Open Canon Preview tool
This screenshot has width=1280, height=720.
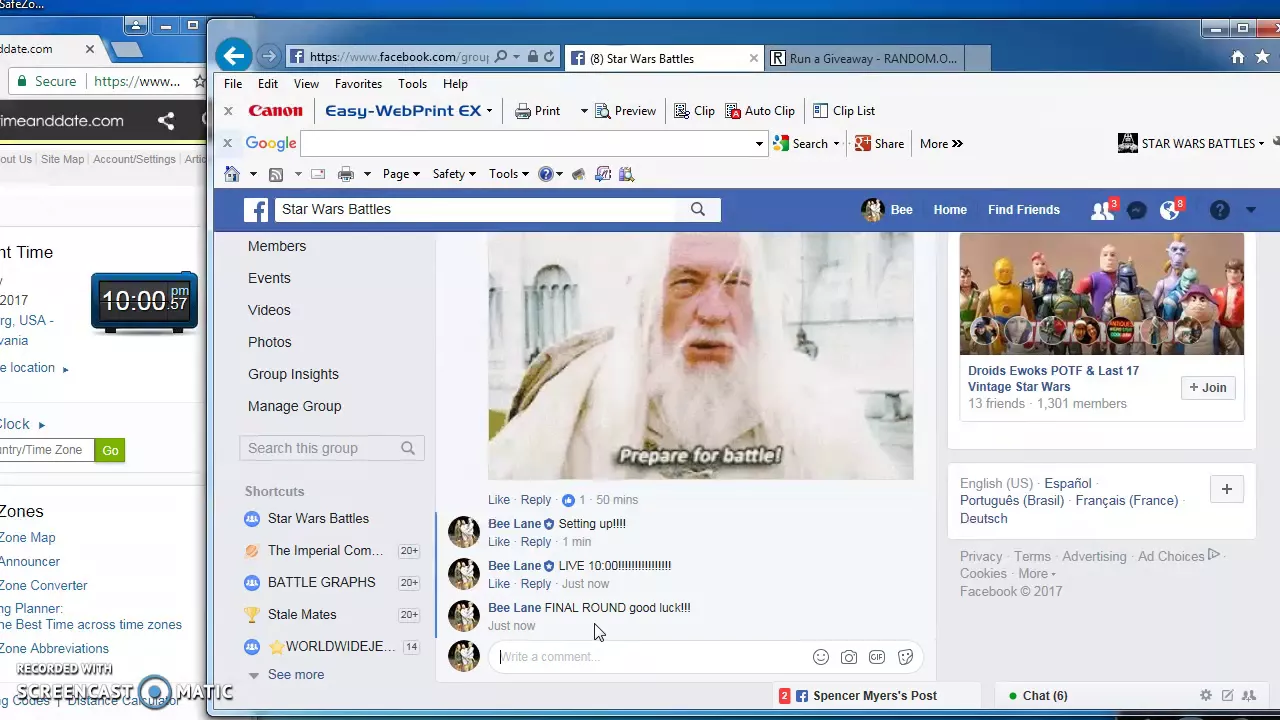click(x=626, y=111)
